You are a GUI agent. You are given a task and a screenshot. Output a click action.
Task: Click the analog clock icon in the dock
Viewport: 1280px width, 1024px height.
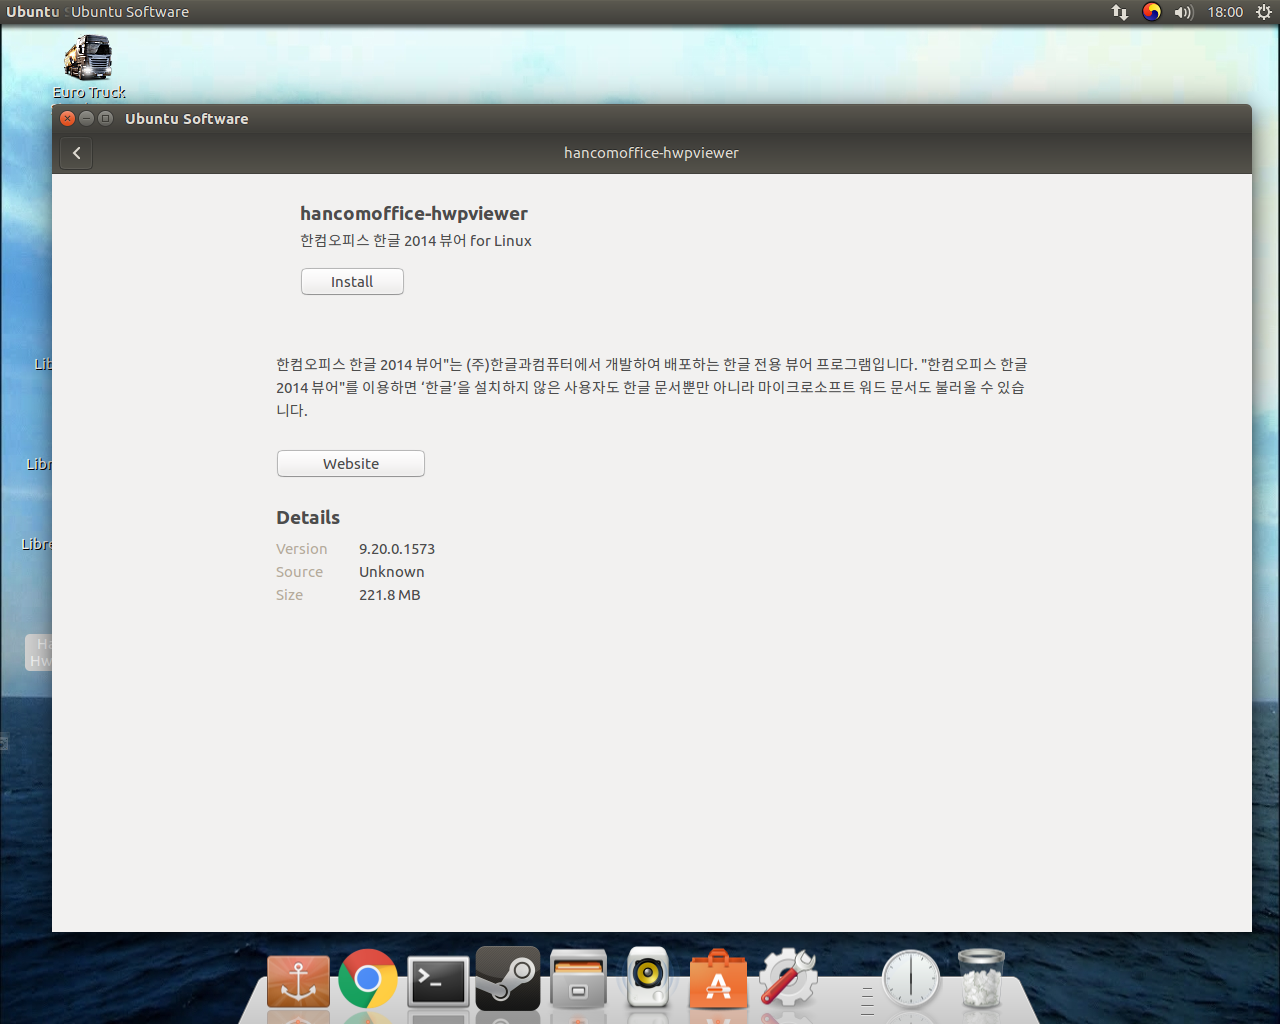911,978
